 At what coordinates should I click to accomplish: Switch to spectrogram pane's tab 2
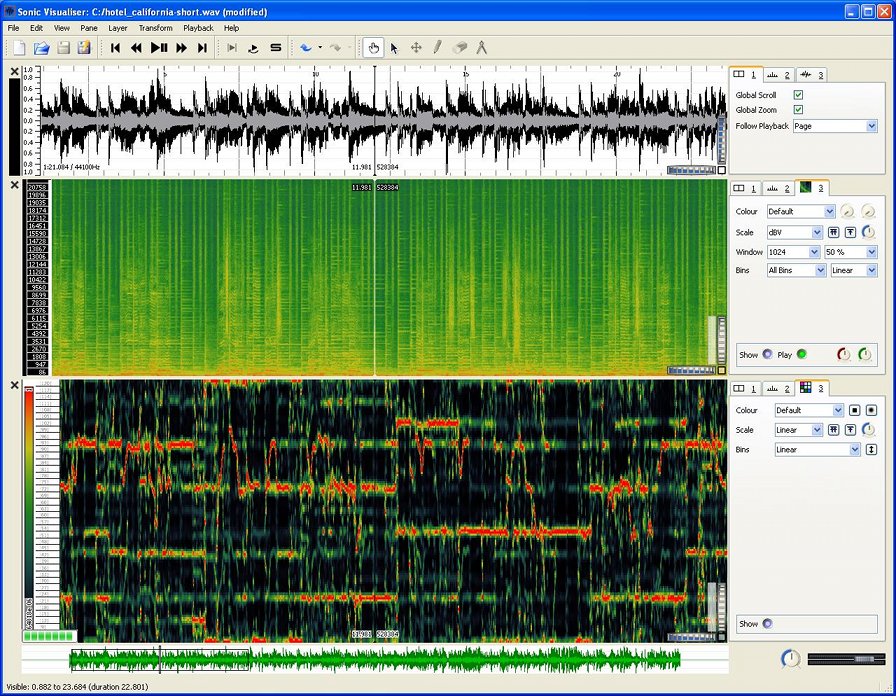point(778,188)
